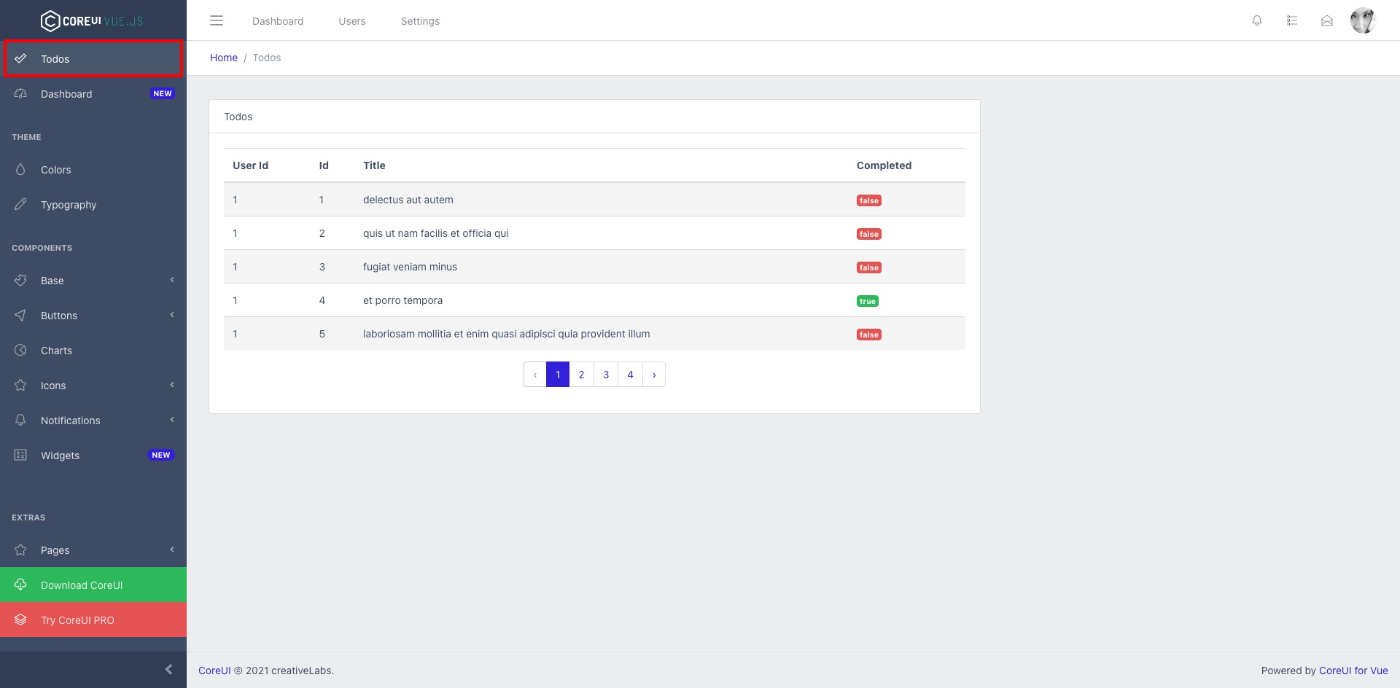Open the notifications bell in the header
Viewport: 1400px width, 688px height.
[1257, 20]
